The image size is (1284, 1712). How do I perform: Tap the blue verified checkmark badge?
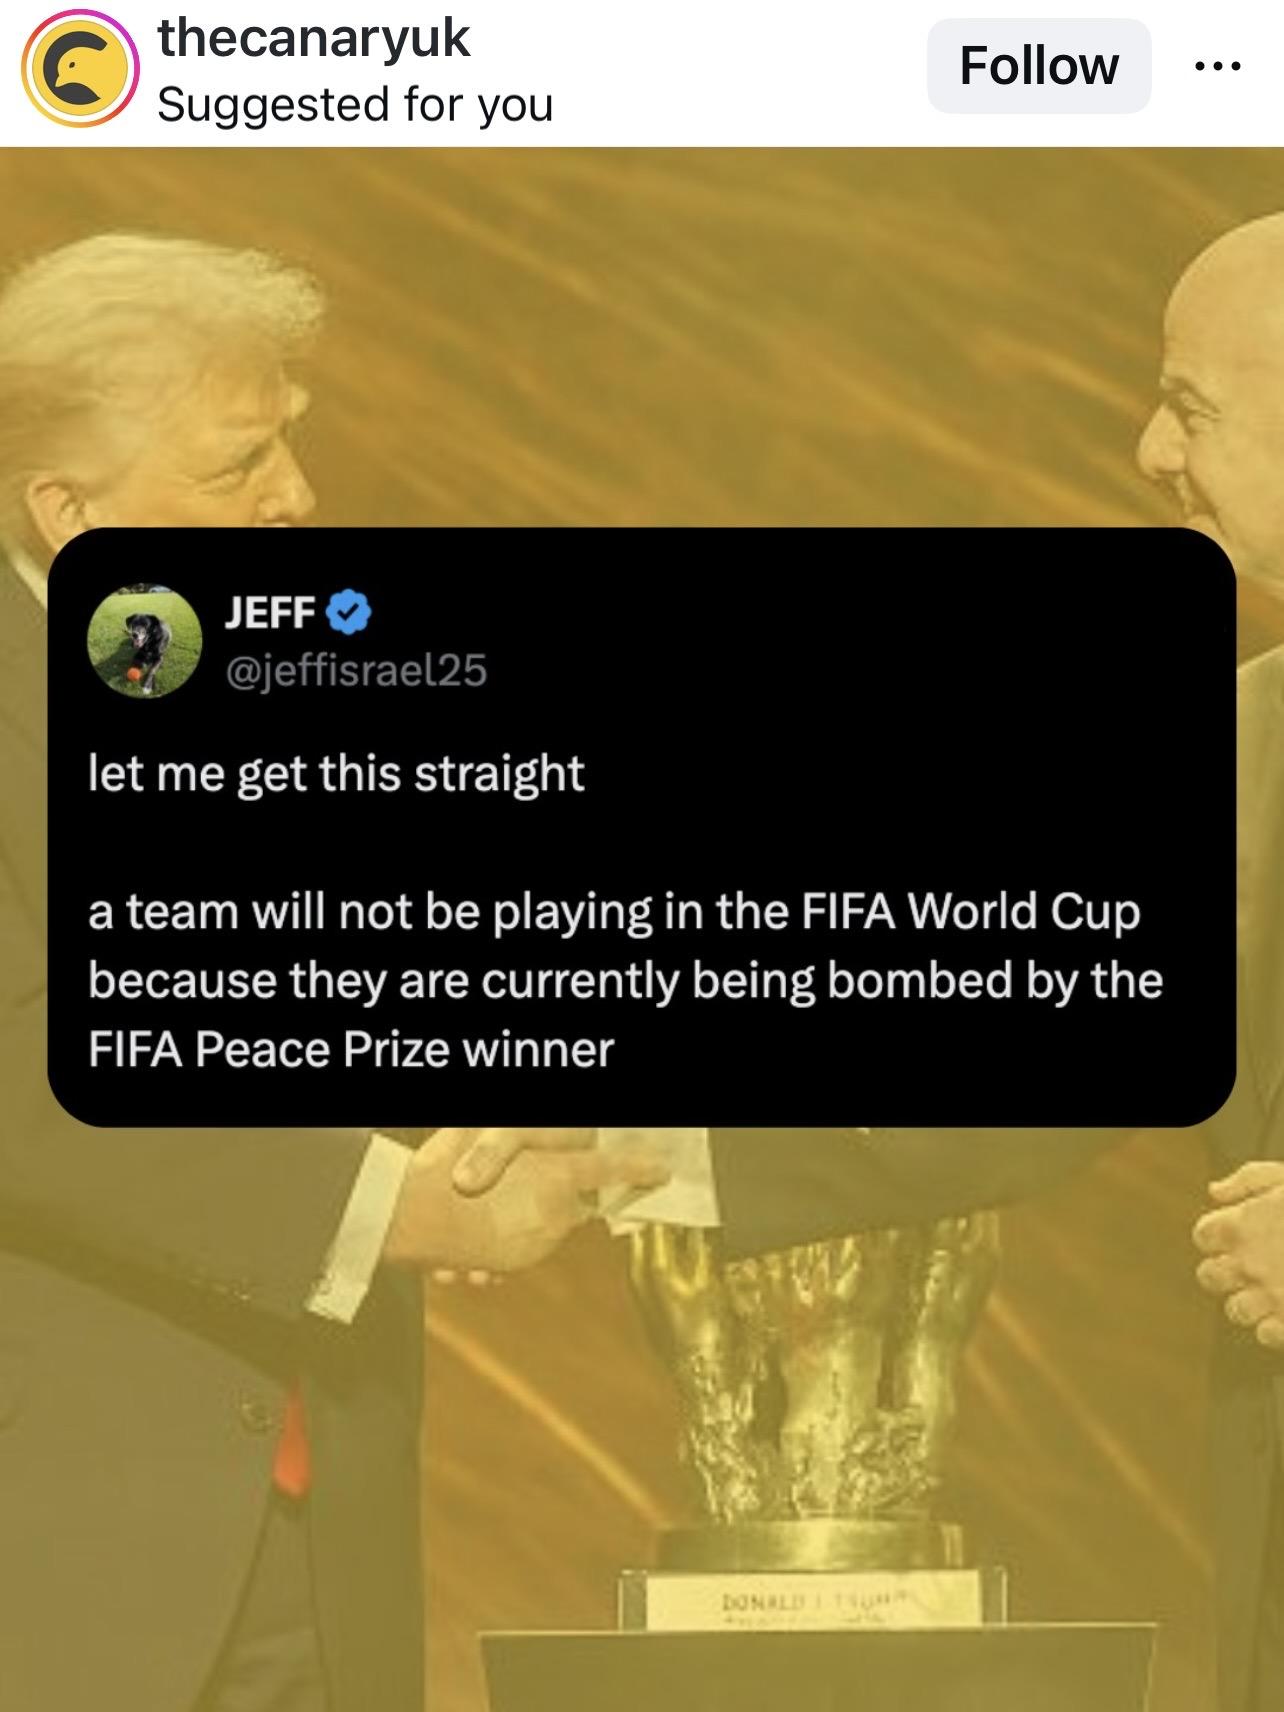pyautogui.click(x=349, y=612)
